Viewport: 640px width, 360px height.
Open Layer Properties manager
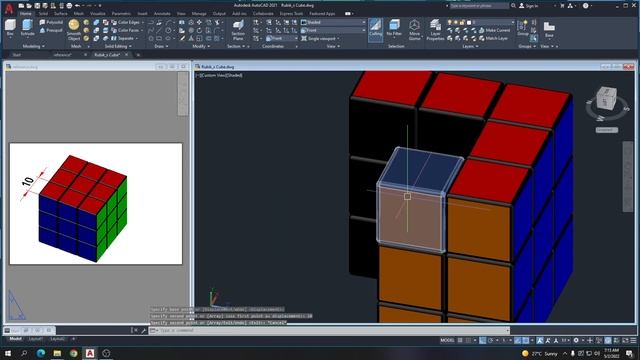coord(436,30)
